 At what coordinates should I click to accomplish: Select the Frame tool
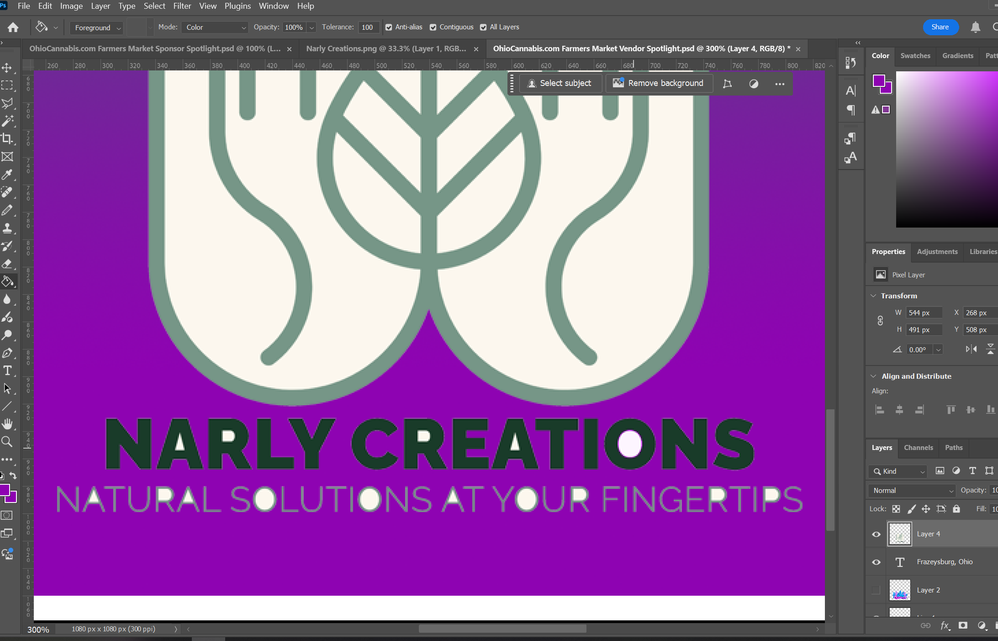8,157
